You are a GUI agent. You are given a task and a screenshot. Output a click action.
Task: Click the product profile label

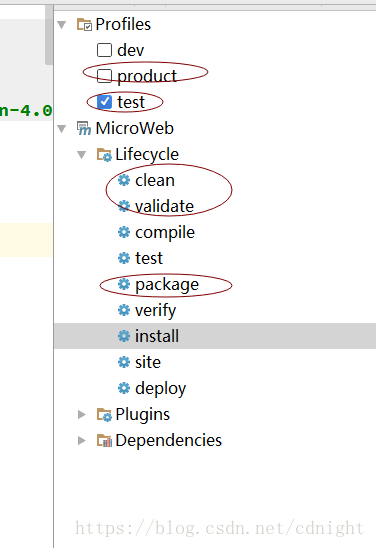click(147, 77)
